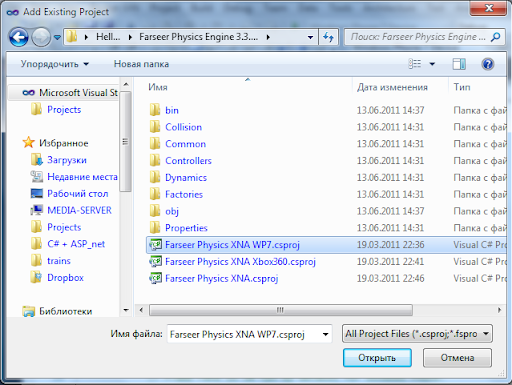Screen dimensions: 512x385
Task: Expand chevron after Farseer Physics Engine breadcrumb
Action: coord(268,37)
